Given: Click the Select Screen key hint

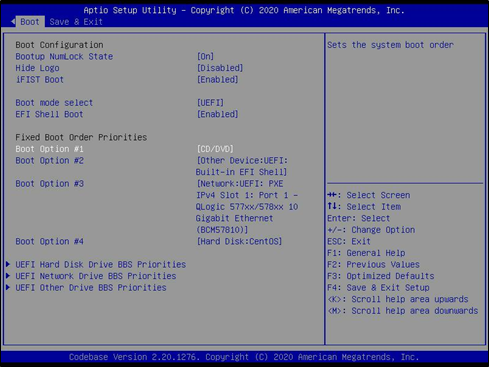Looking at the screenshot, I should coord(369,195).
